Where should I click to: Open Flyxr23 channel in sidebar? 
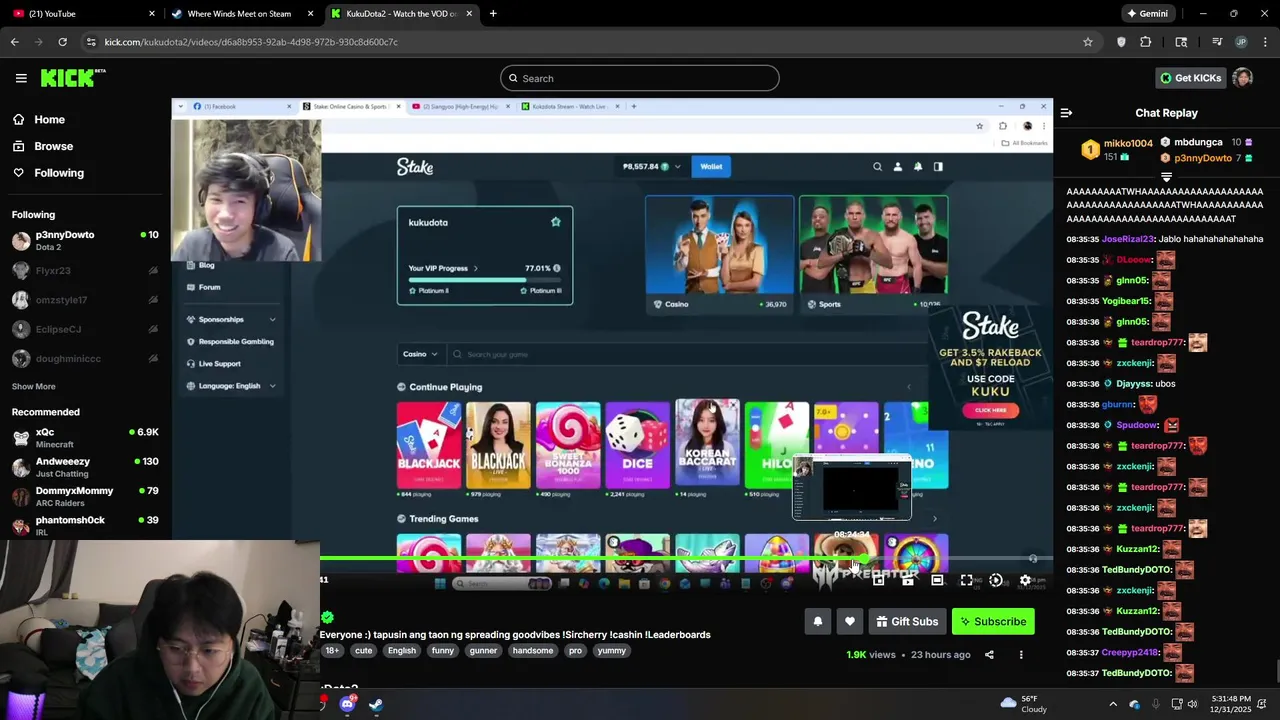(x=85, y=270)
